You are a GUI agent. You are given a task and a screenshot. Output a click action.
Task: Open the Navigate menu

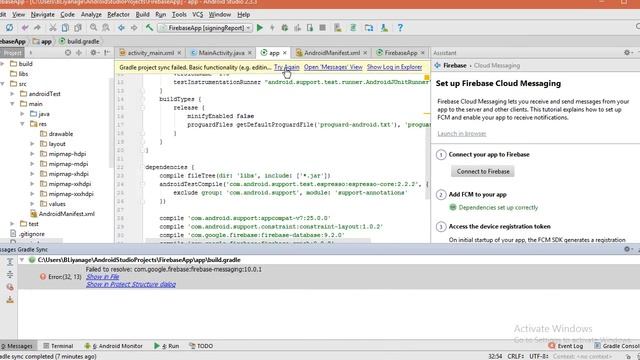point(42,14)
